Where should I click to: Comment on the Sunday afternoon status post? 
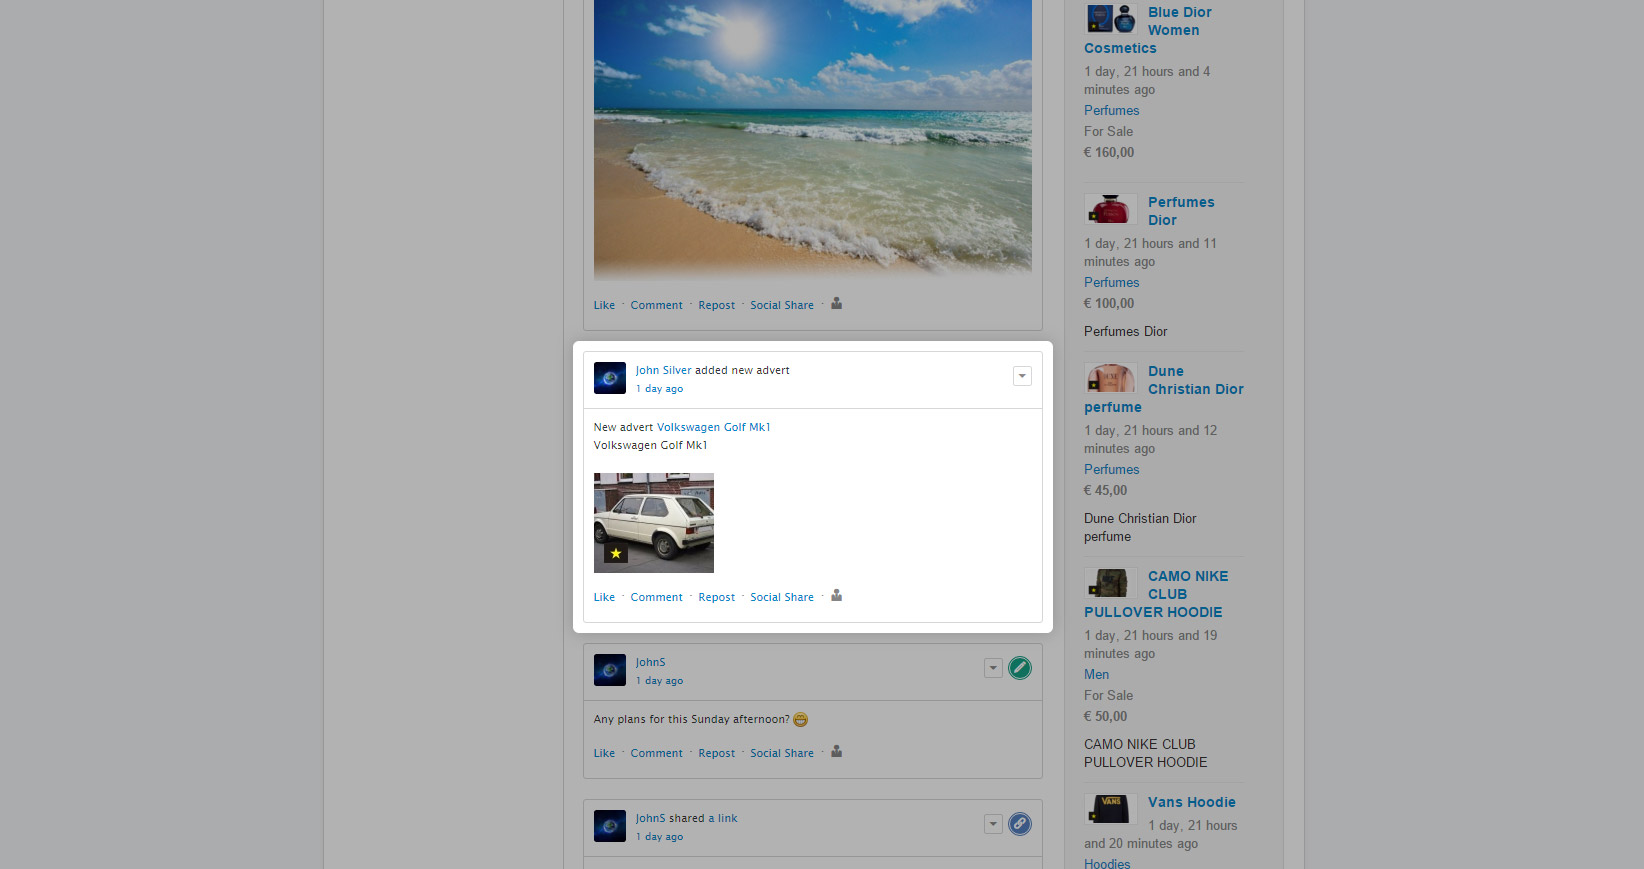click(x=656, y=753)
